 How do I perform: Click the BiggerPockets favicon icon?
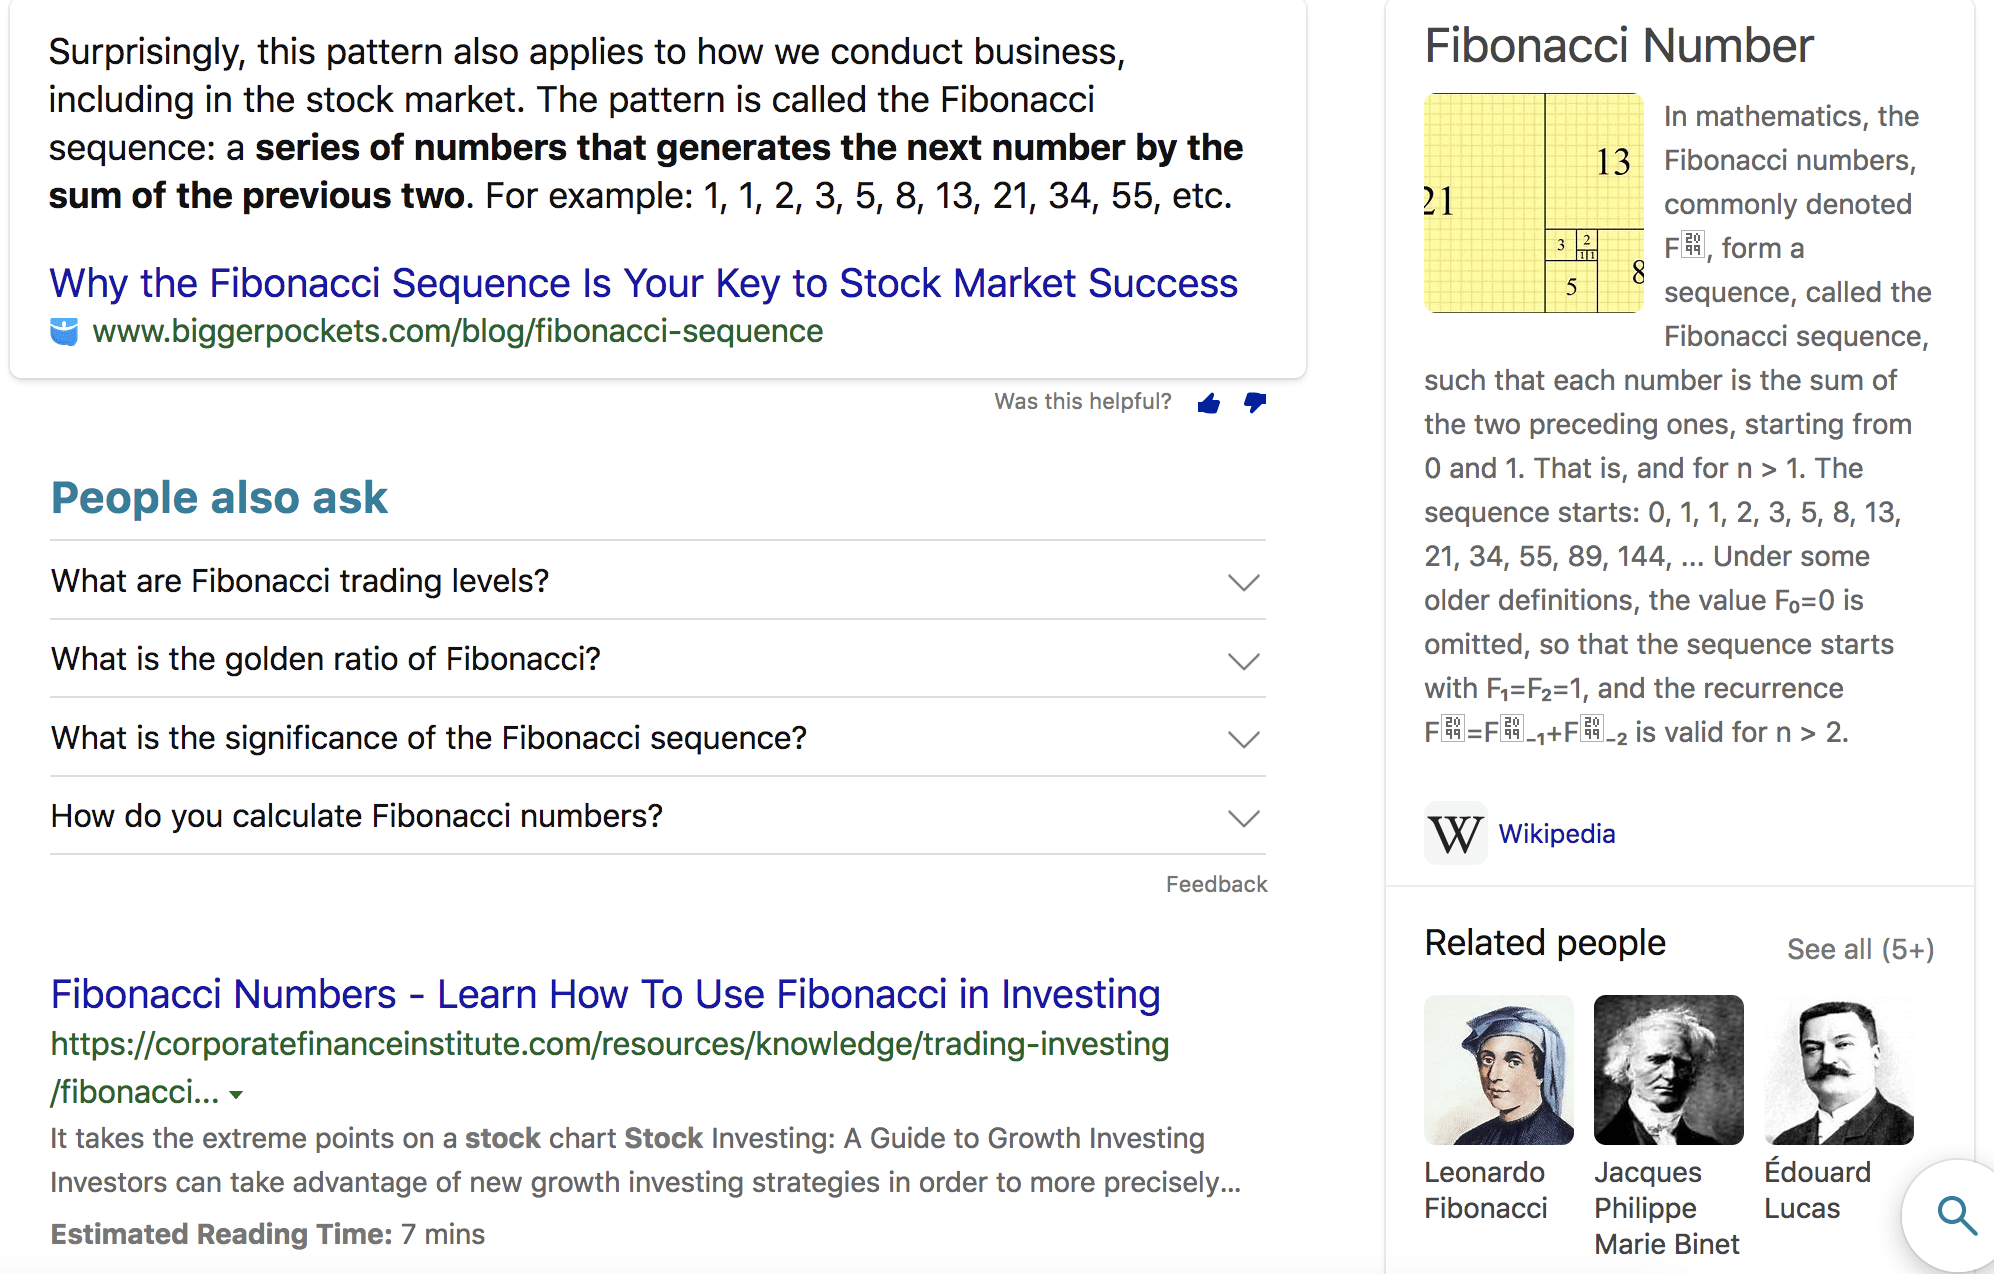pos(64,331)
